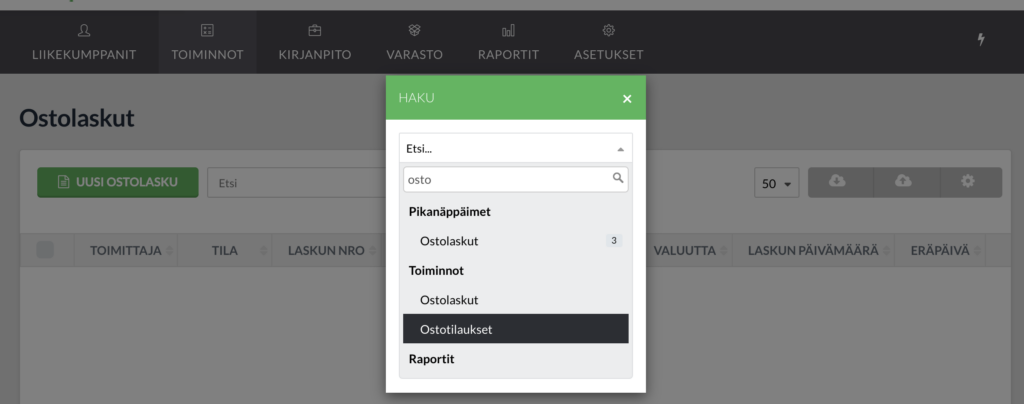
Task: Click the lightning bolt icon
Action: (x=981, y=39)
